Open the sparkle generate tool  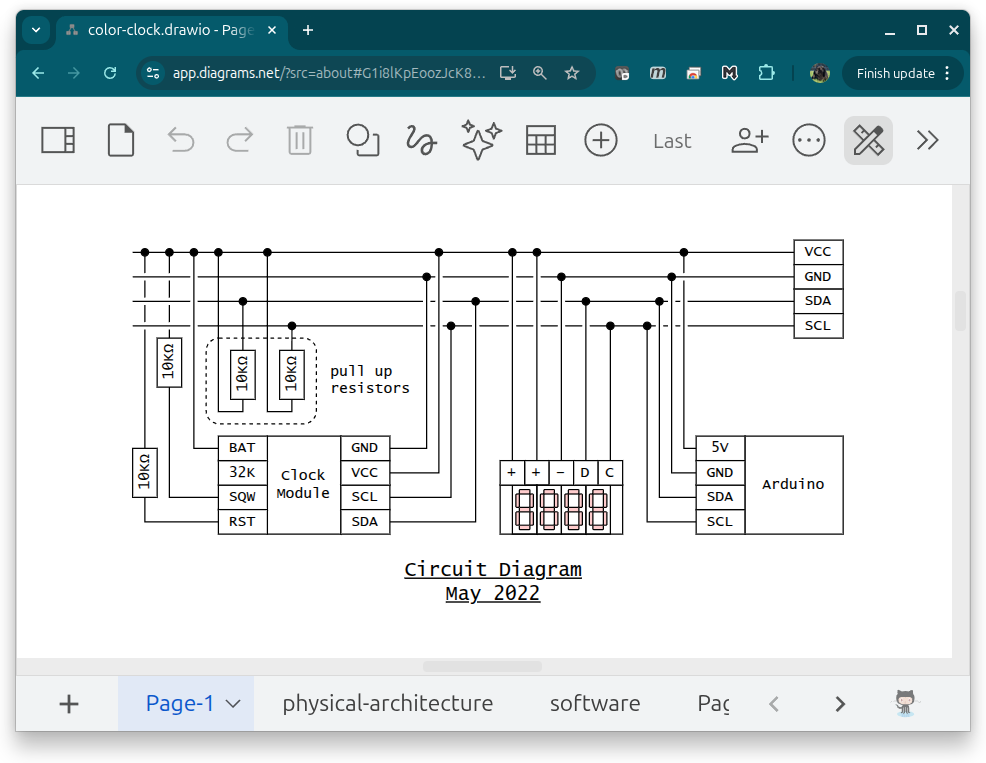point(481,140)
